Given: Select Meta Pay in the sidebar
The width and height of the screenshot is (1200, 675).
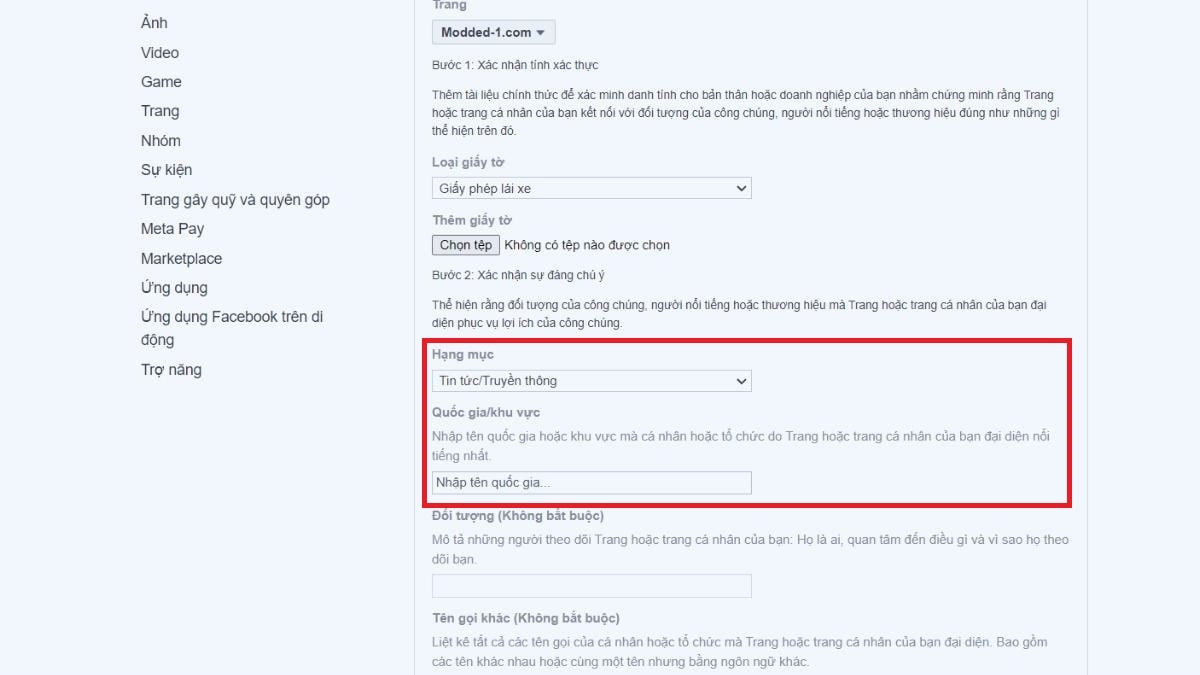Looking at the screenshot, I should click(172, 229).
